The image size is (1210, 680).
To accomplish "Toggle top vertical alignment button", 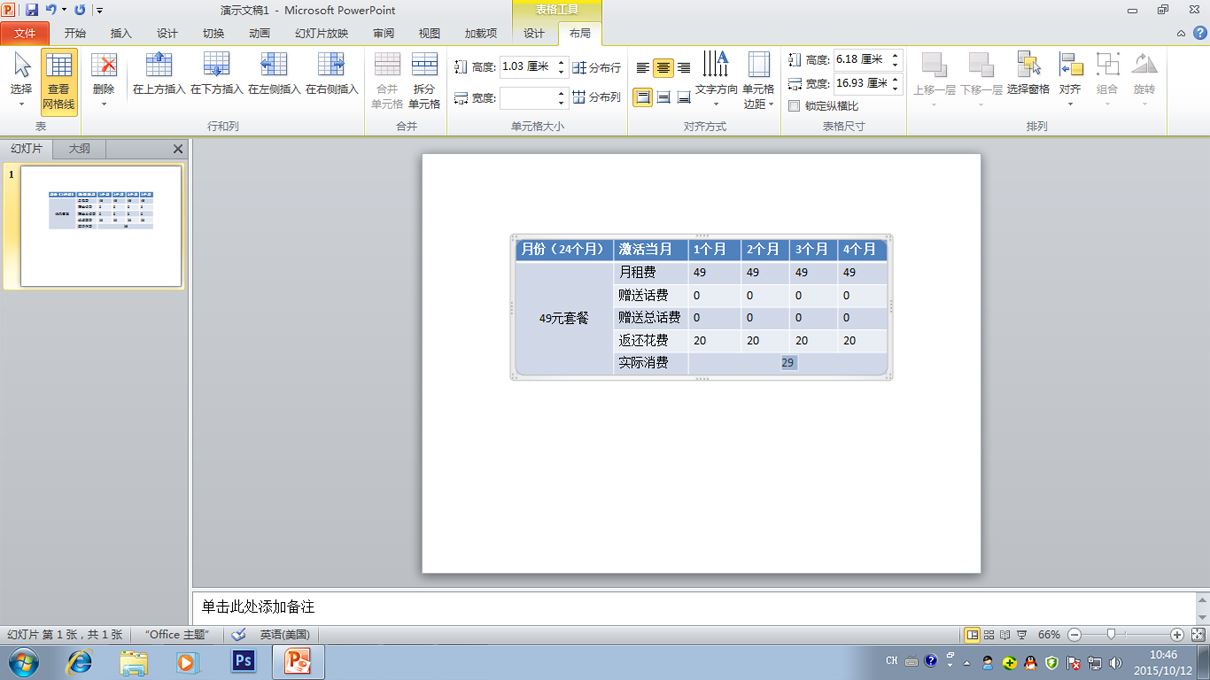I will tap(643, 97).
